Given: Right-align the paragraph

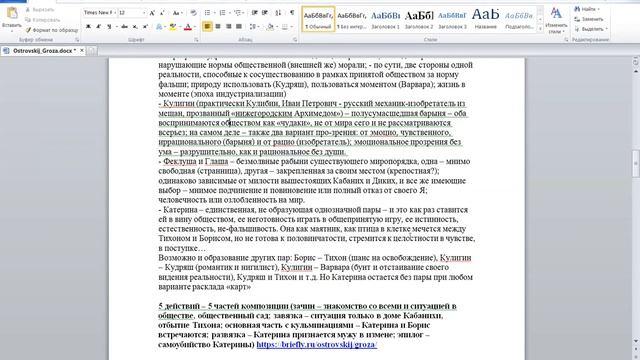Looking at the screenshot, I should [x=229, y=27].
